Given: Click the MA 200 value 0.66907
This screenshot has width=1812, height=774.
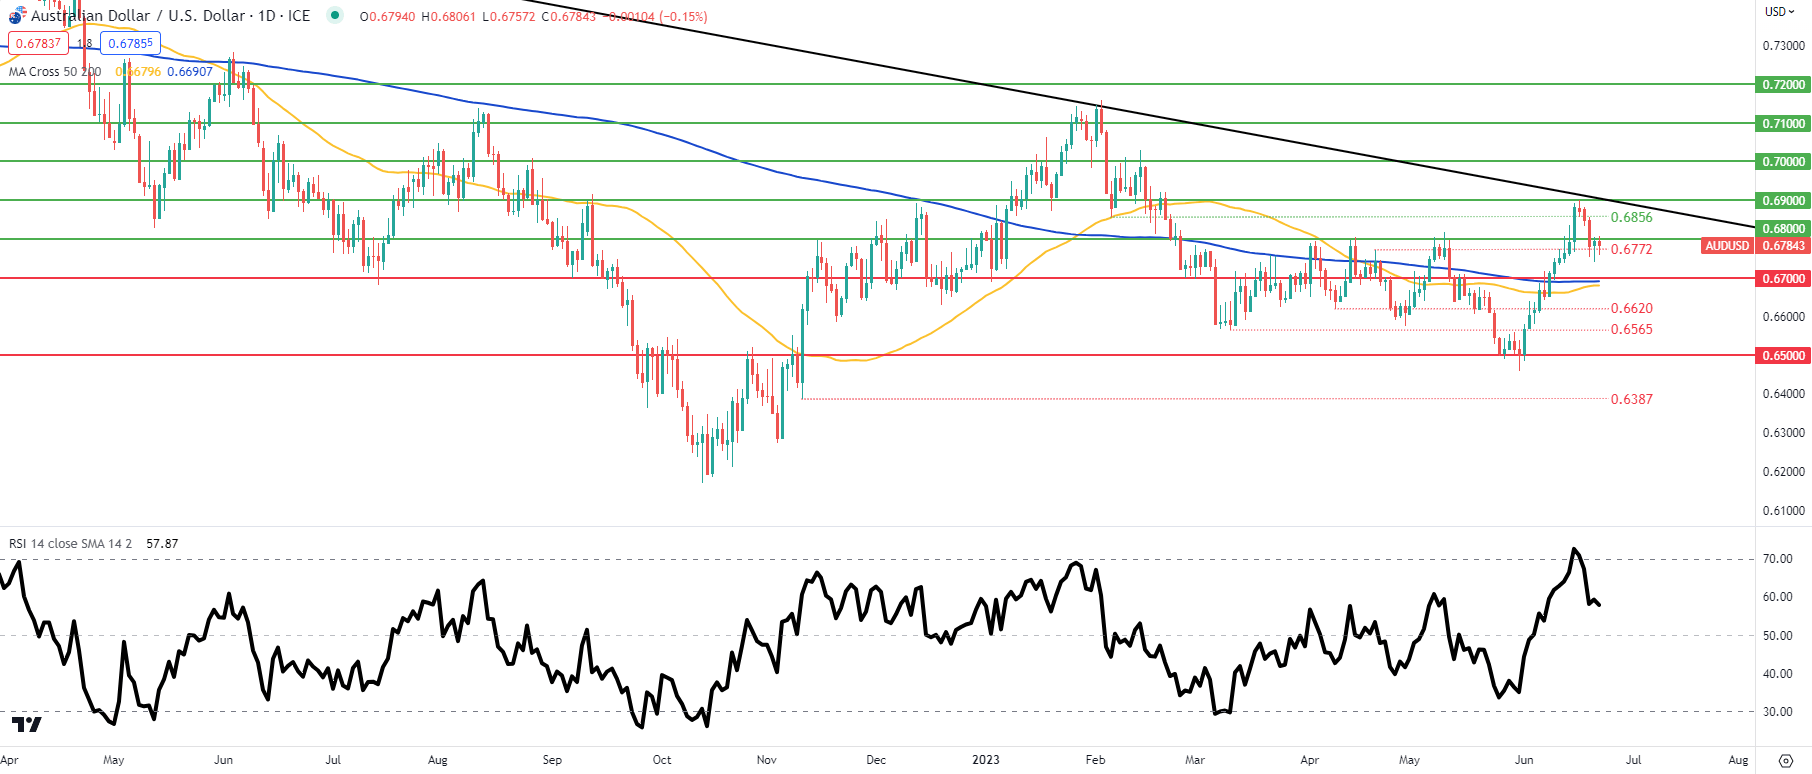Looking at the screenshot, I should coord(190,72).
